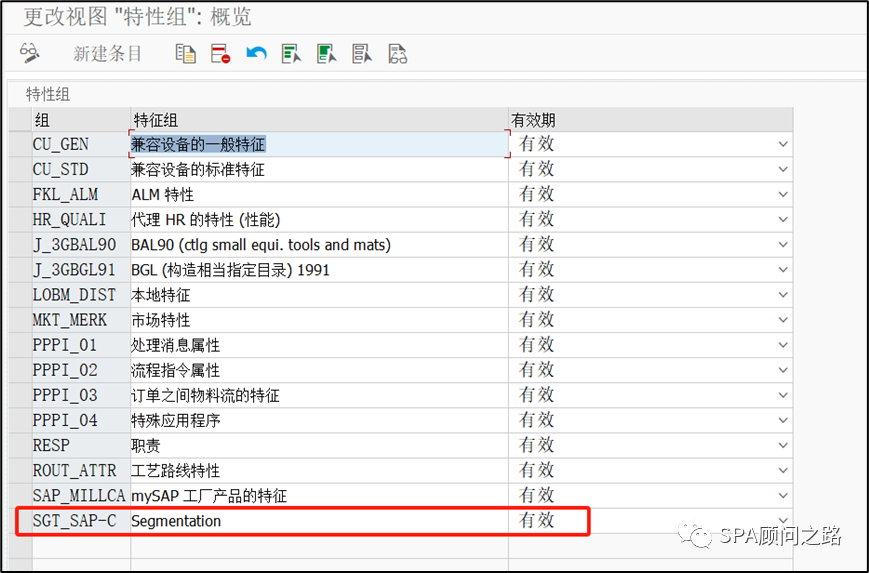Click the Deselect All icon
Screen dimensions: 869x573
[x=362, y=54]
